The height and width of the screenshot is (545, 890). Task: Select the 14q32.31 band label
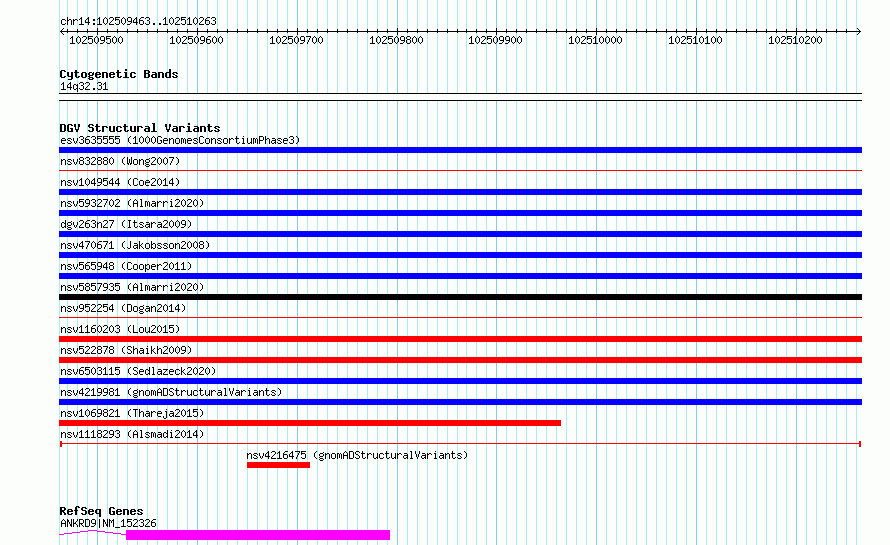pyautogui.click(x=84, y=86)
